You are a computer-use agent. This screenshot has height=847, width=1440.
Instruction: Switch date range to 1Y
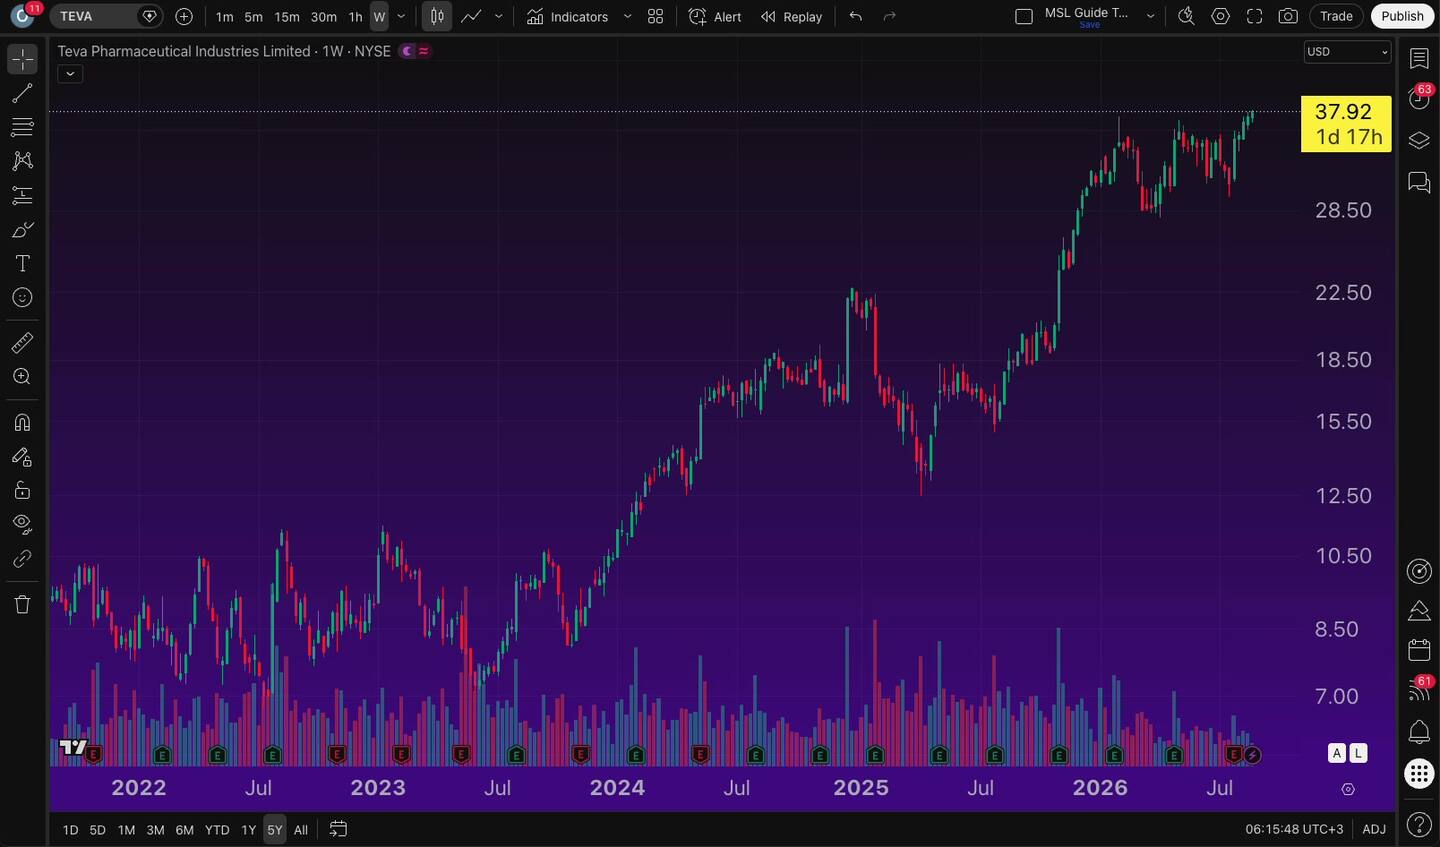[249, 830]
